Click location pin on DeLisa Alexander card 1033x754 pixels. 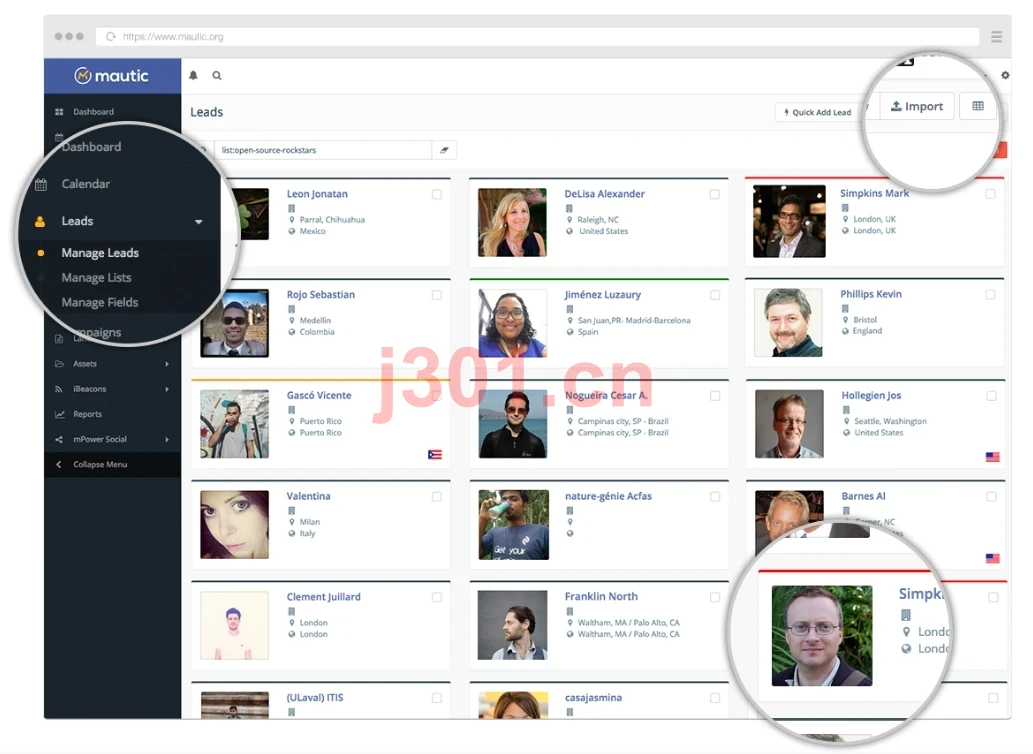click(x=569, y=220)
